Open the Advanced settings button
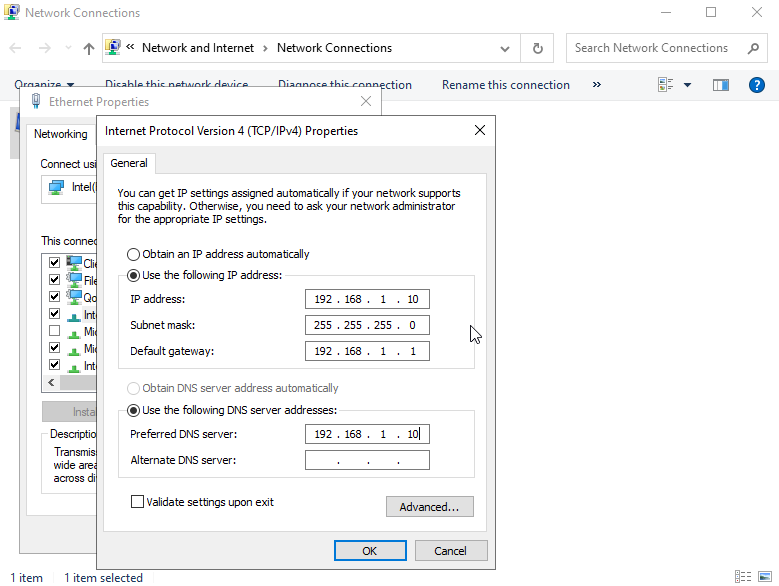This screenshot has width=779, height=586. pyautogui.click(x=430, y=507)
